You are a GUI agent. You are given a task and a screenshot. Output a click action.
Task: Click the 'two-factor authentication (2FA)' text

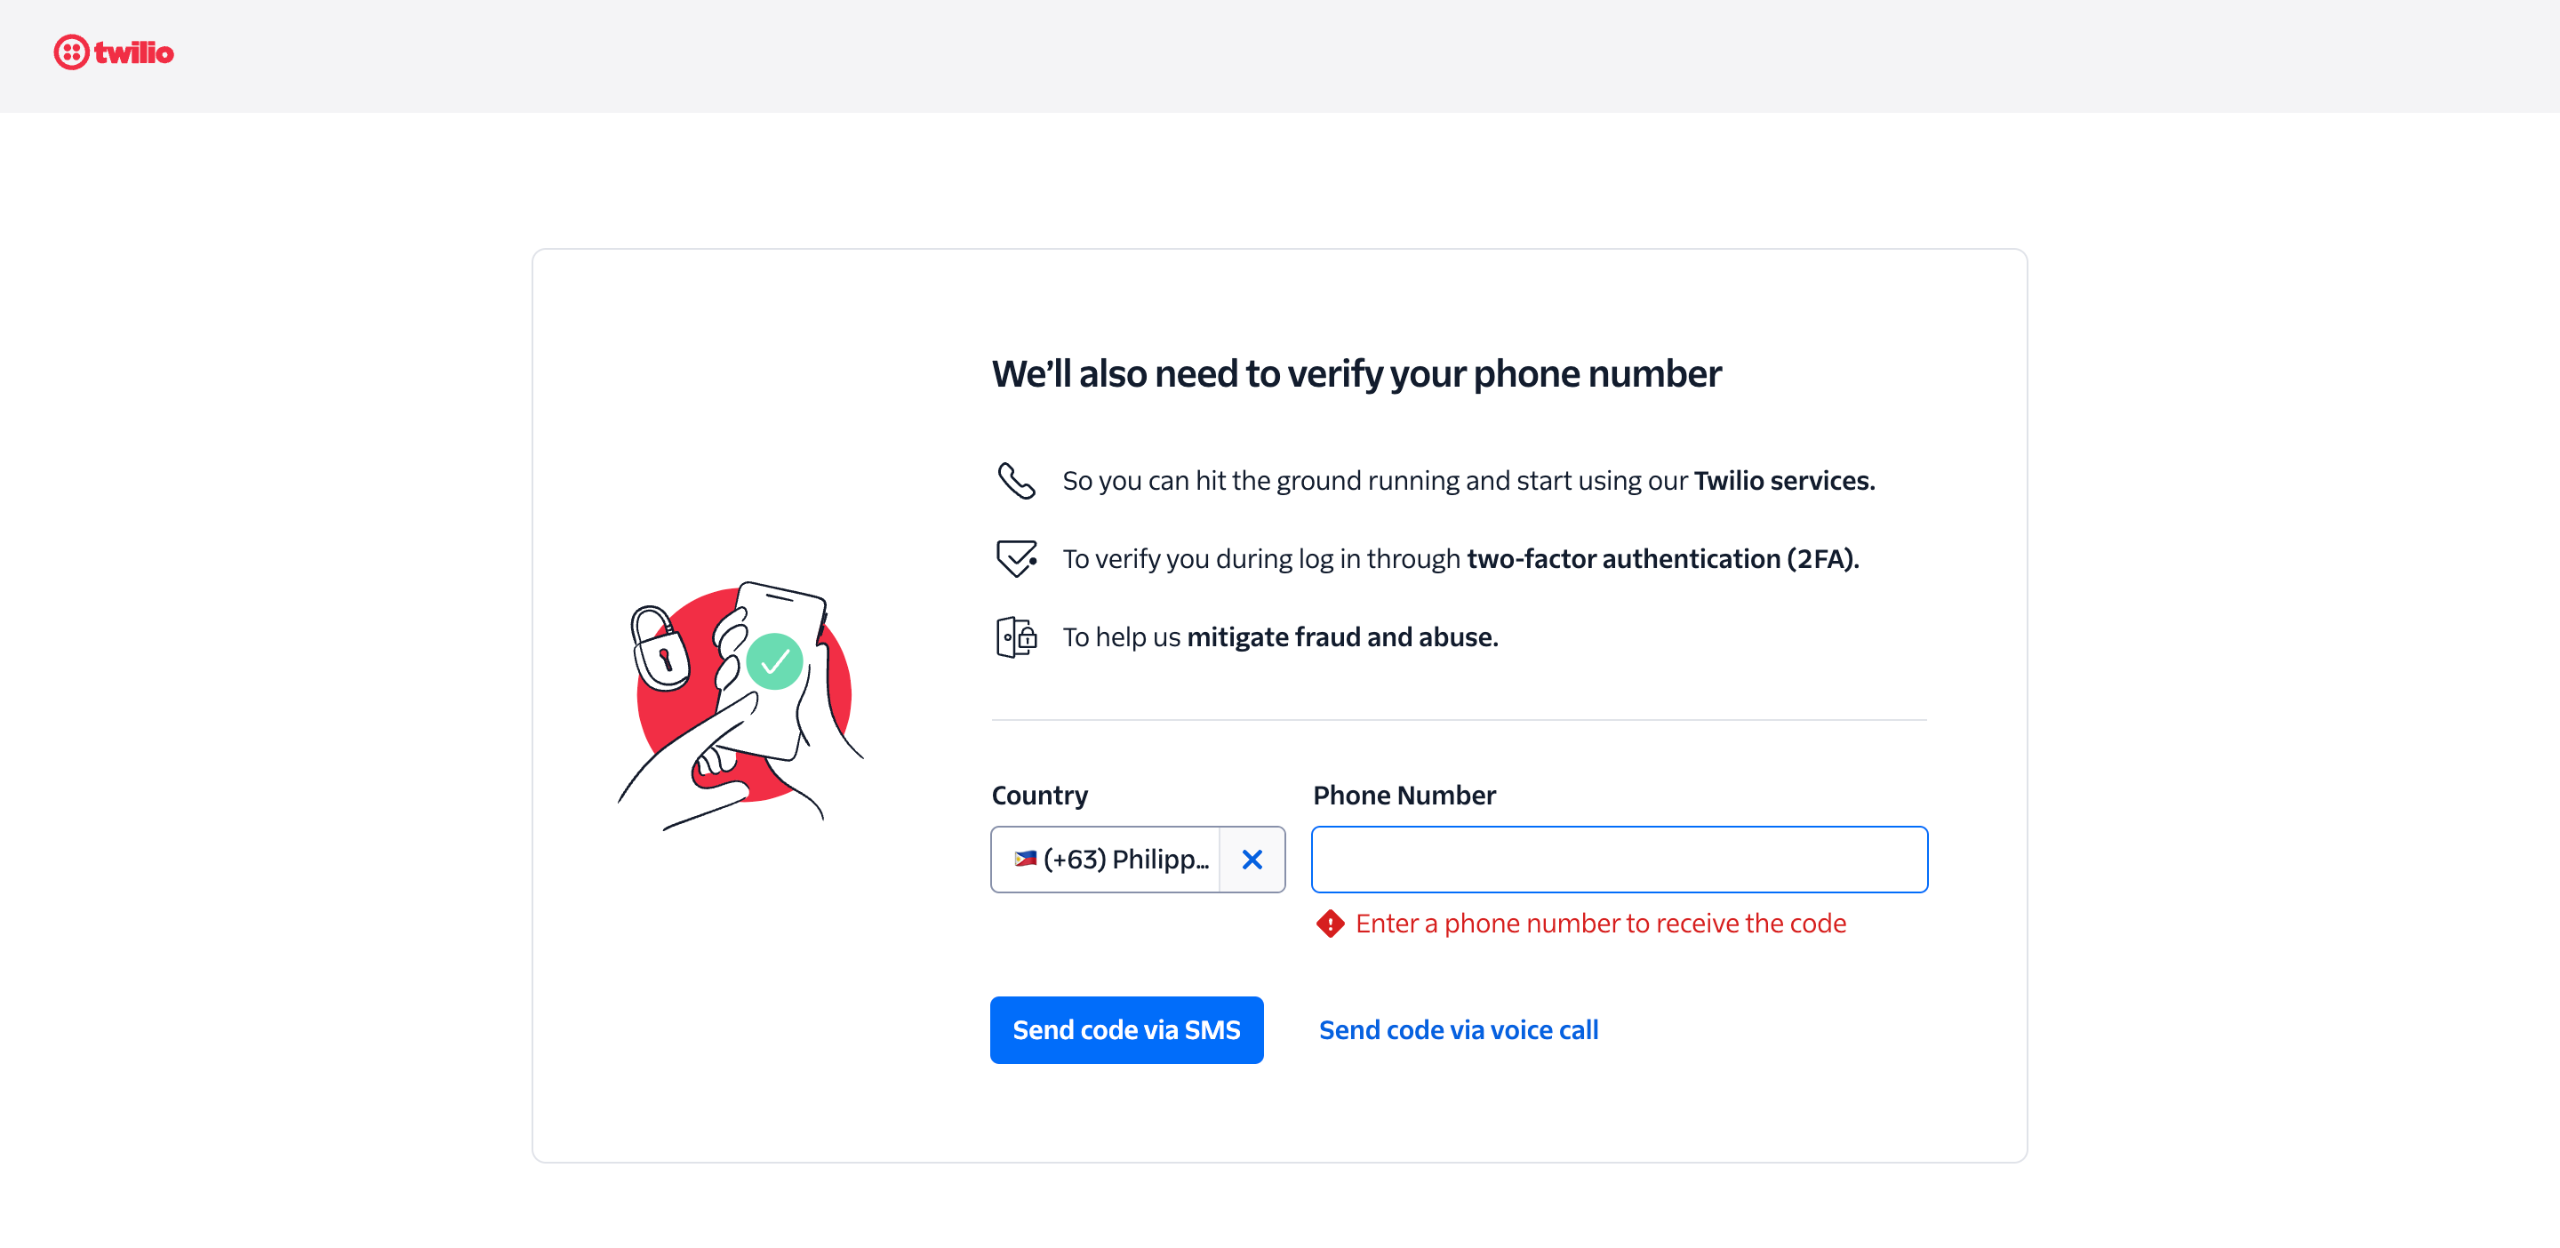[x=1662, y=559]
